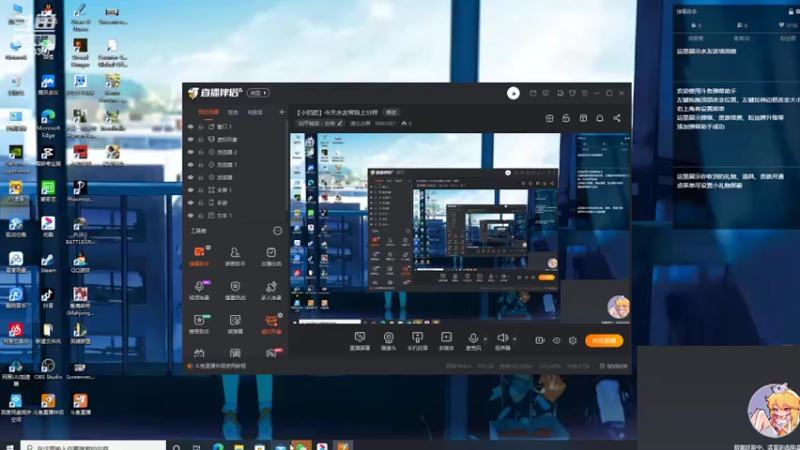Screen dimensions: 800x450
Task: Open the bottom-middle toolbox icon
Action: click(x=235, y=353)
